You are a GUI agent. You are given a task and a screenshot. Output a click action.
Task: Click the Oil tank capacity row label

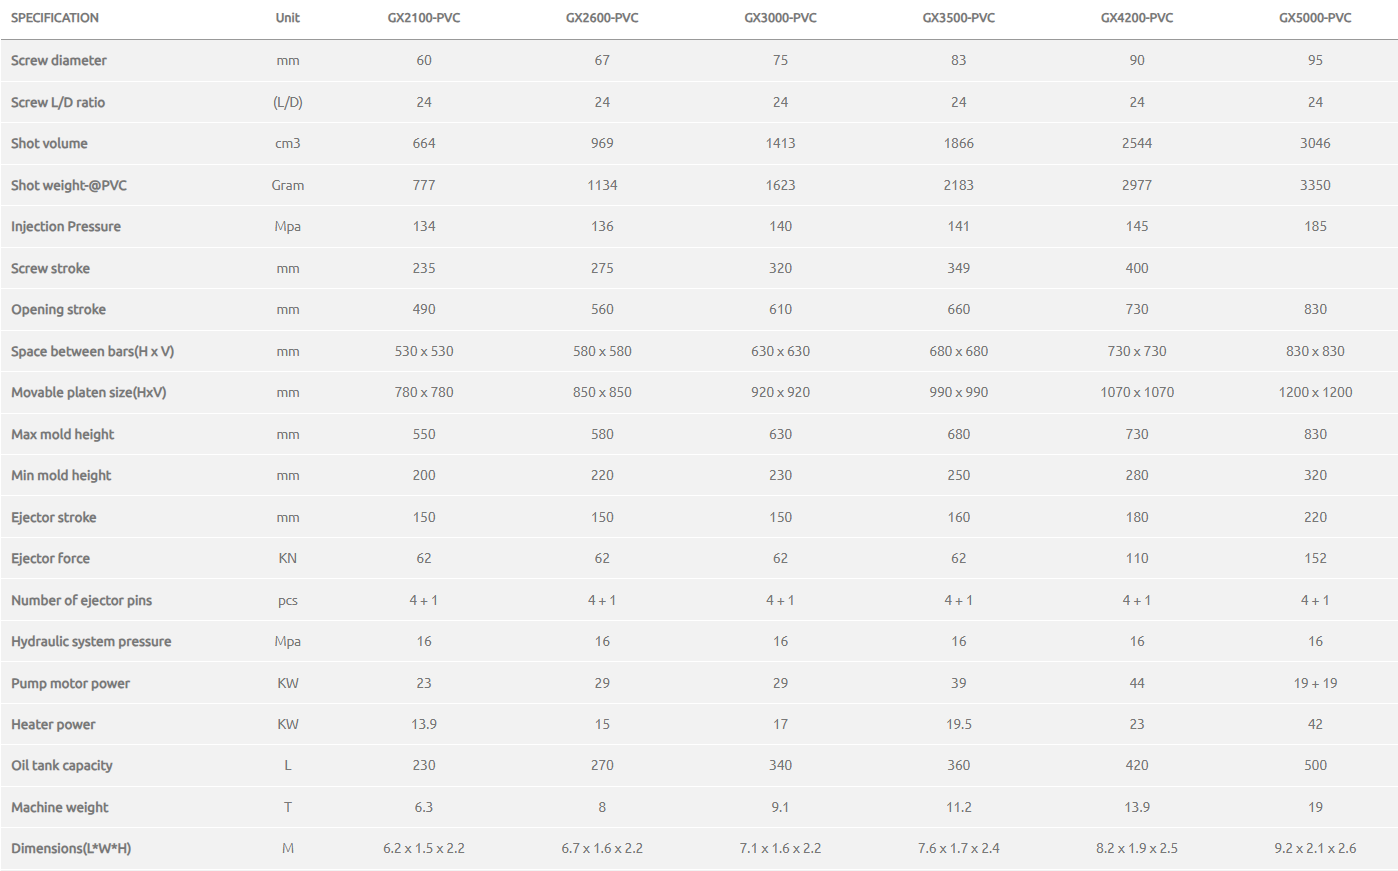(x=62, y=766)
